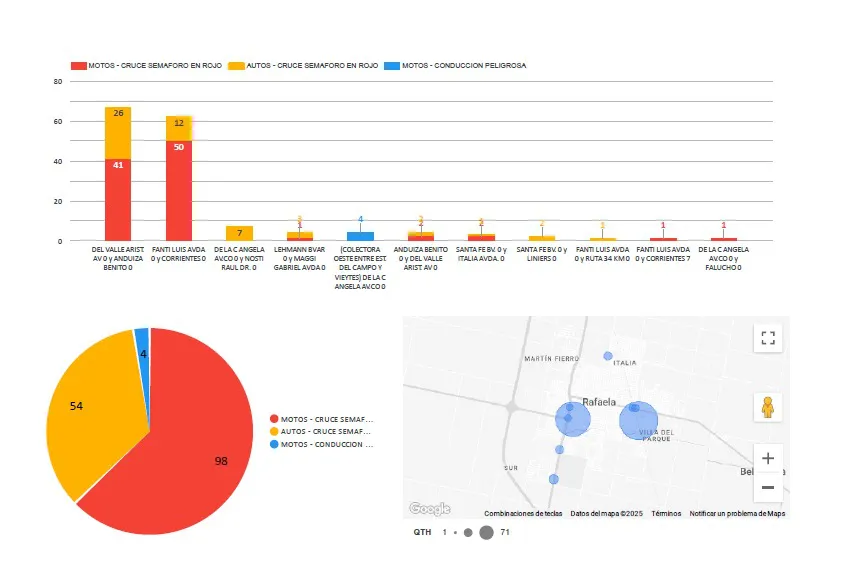Click Notificar un problema de Maps link
The width and height of the screenshot is (841, 561).
point(737,513)
